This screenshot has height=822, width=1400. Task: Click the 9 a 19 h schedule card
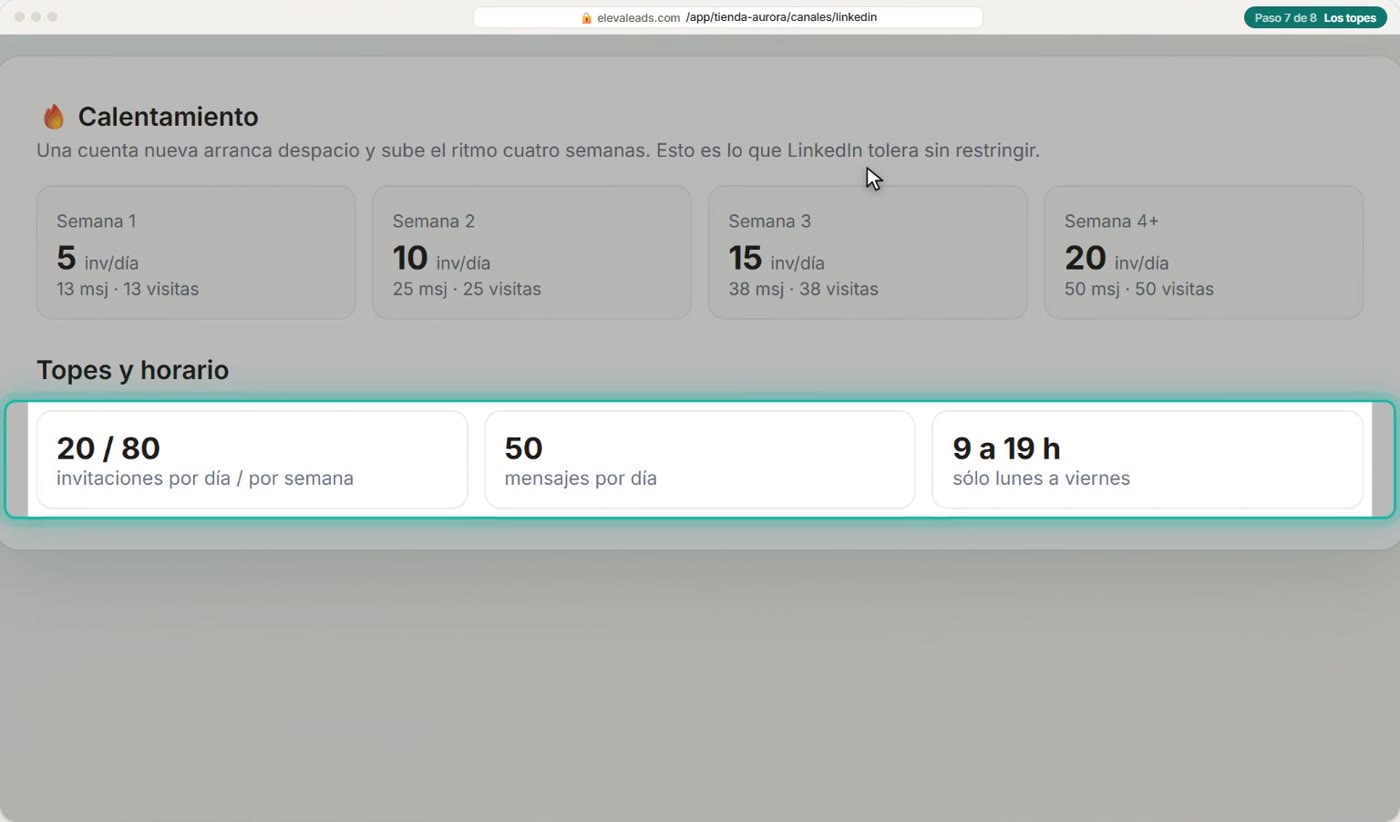pyautogui.click(x=1148, y=460)
